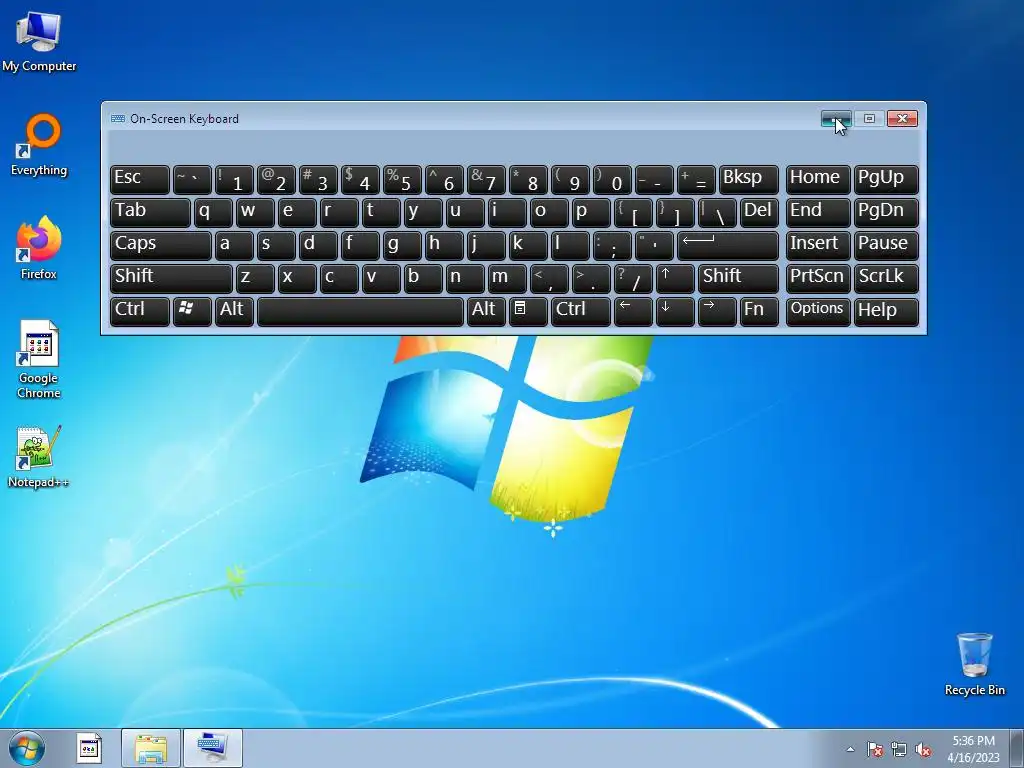Toggle the right Shift key
The width and height of the screenshot is (1024, 768).
pos(738,278)
